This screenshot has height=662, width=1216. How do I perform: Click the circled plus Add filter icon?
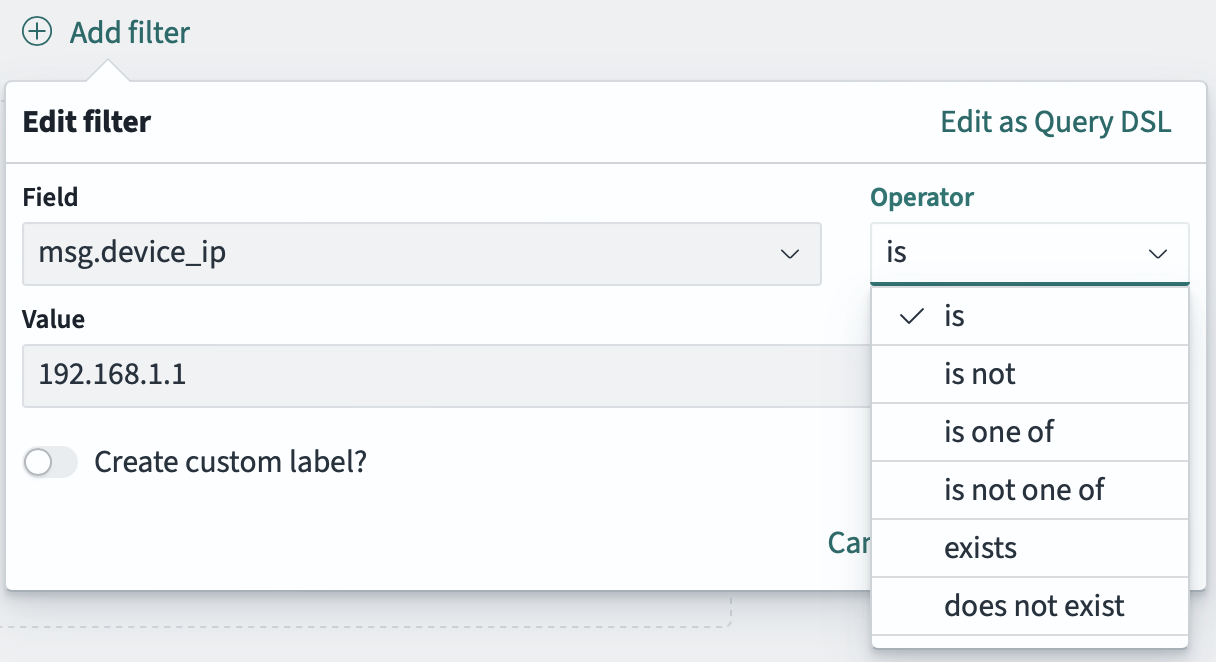pos(37,31)
